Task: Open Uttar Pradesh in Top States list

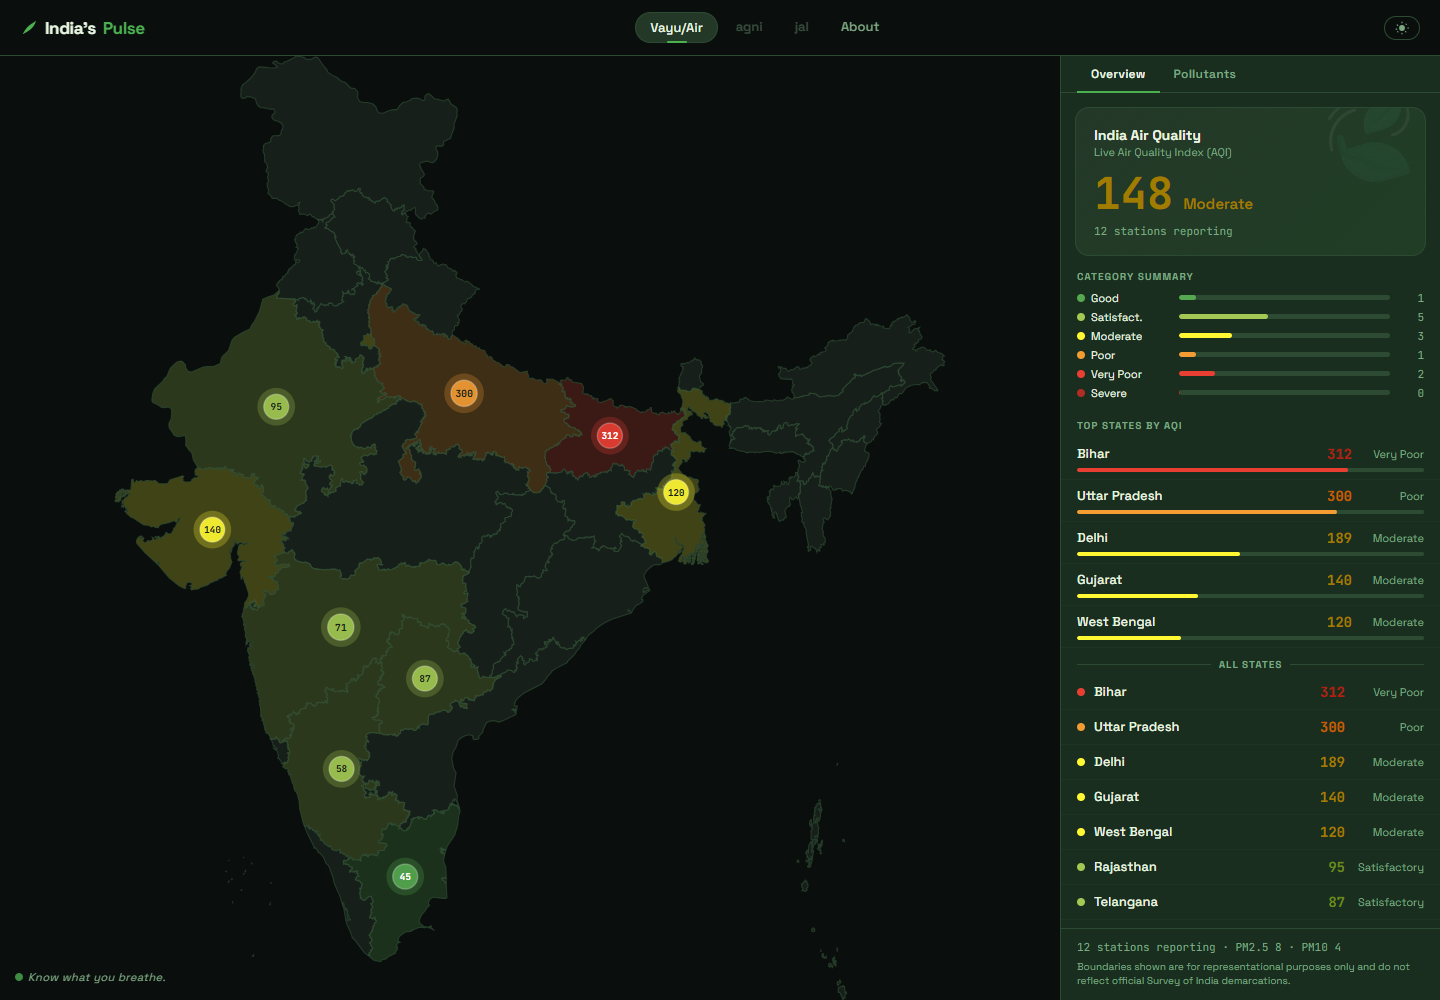Action: coord(1250,500)
